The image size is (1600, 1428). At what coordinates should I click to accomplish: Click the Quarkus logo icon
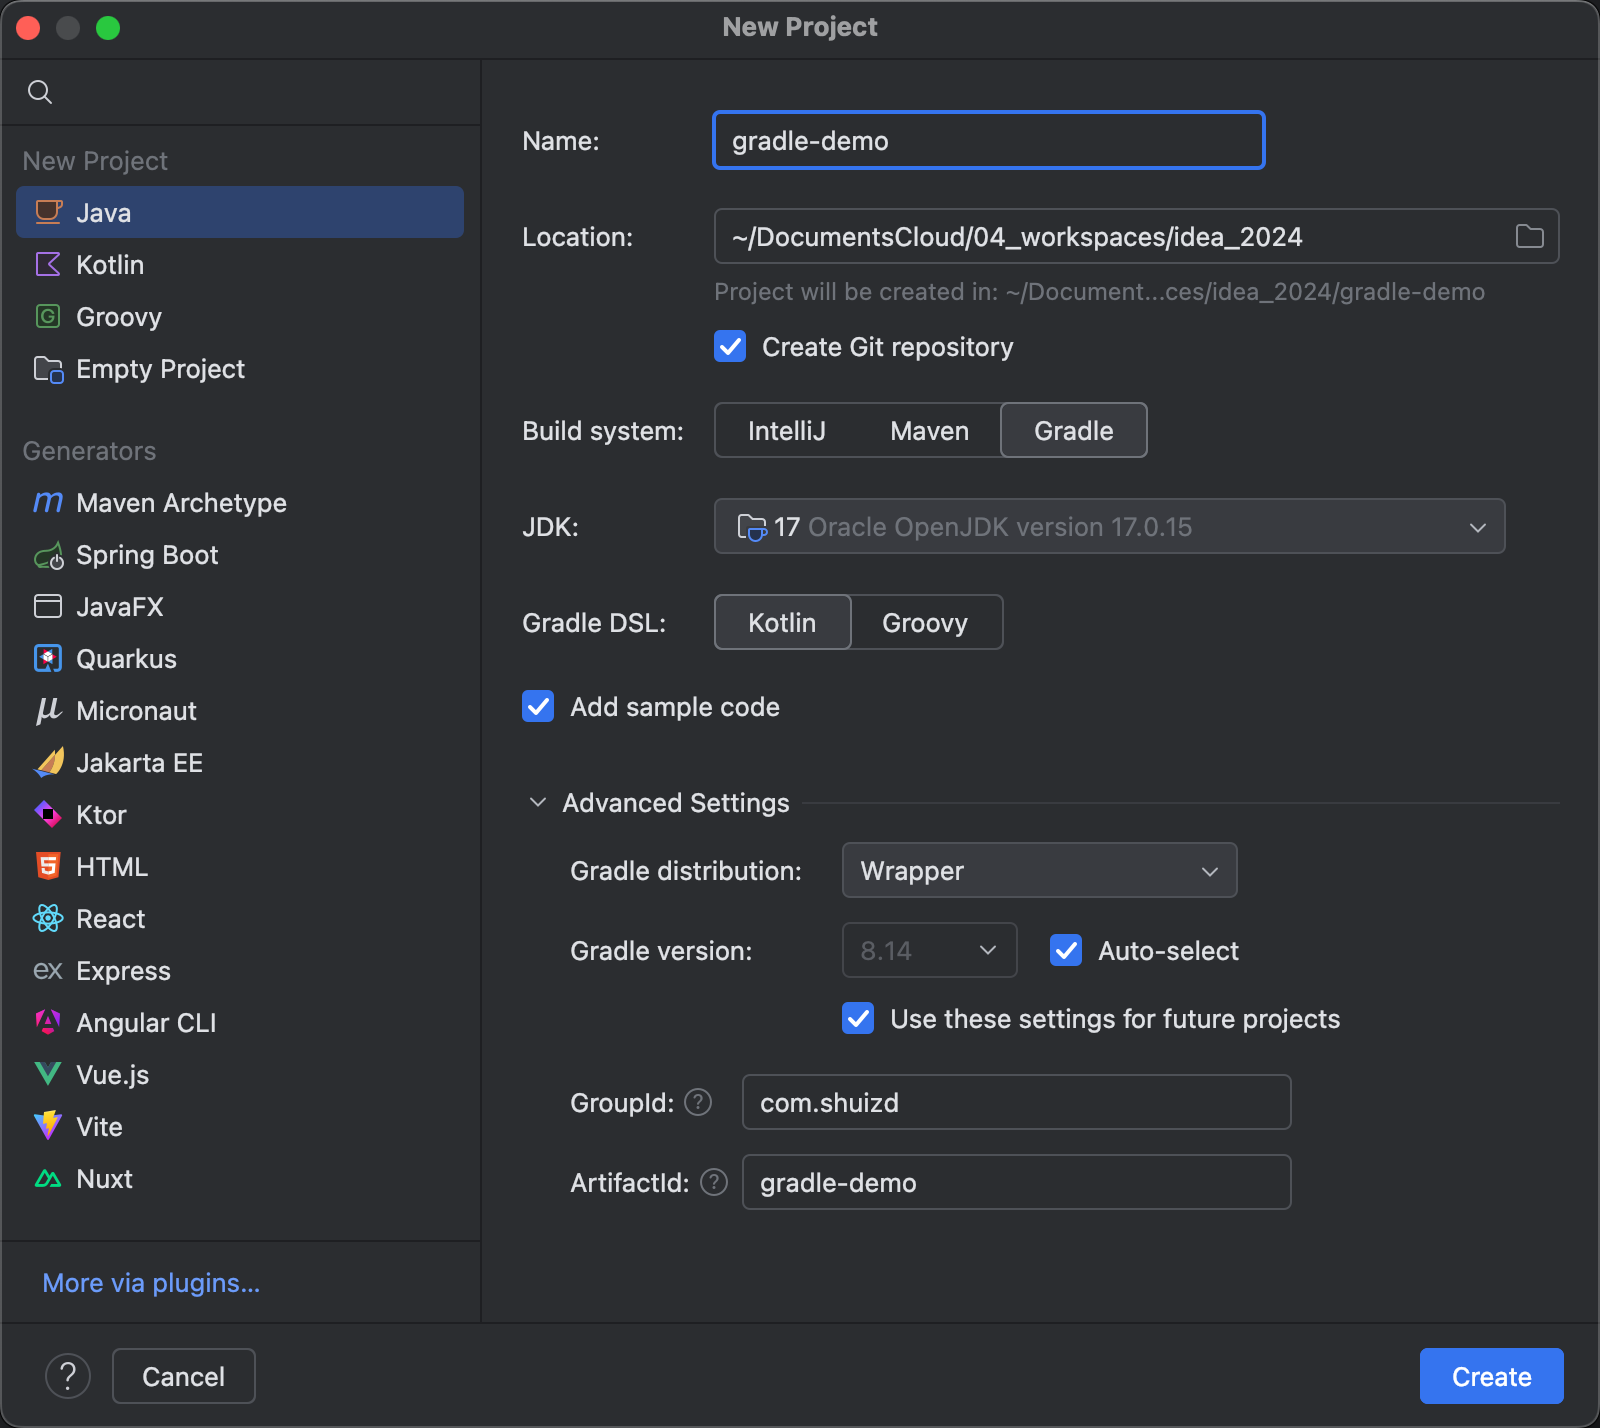tap(48, 658)
